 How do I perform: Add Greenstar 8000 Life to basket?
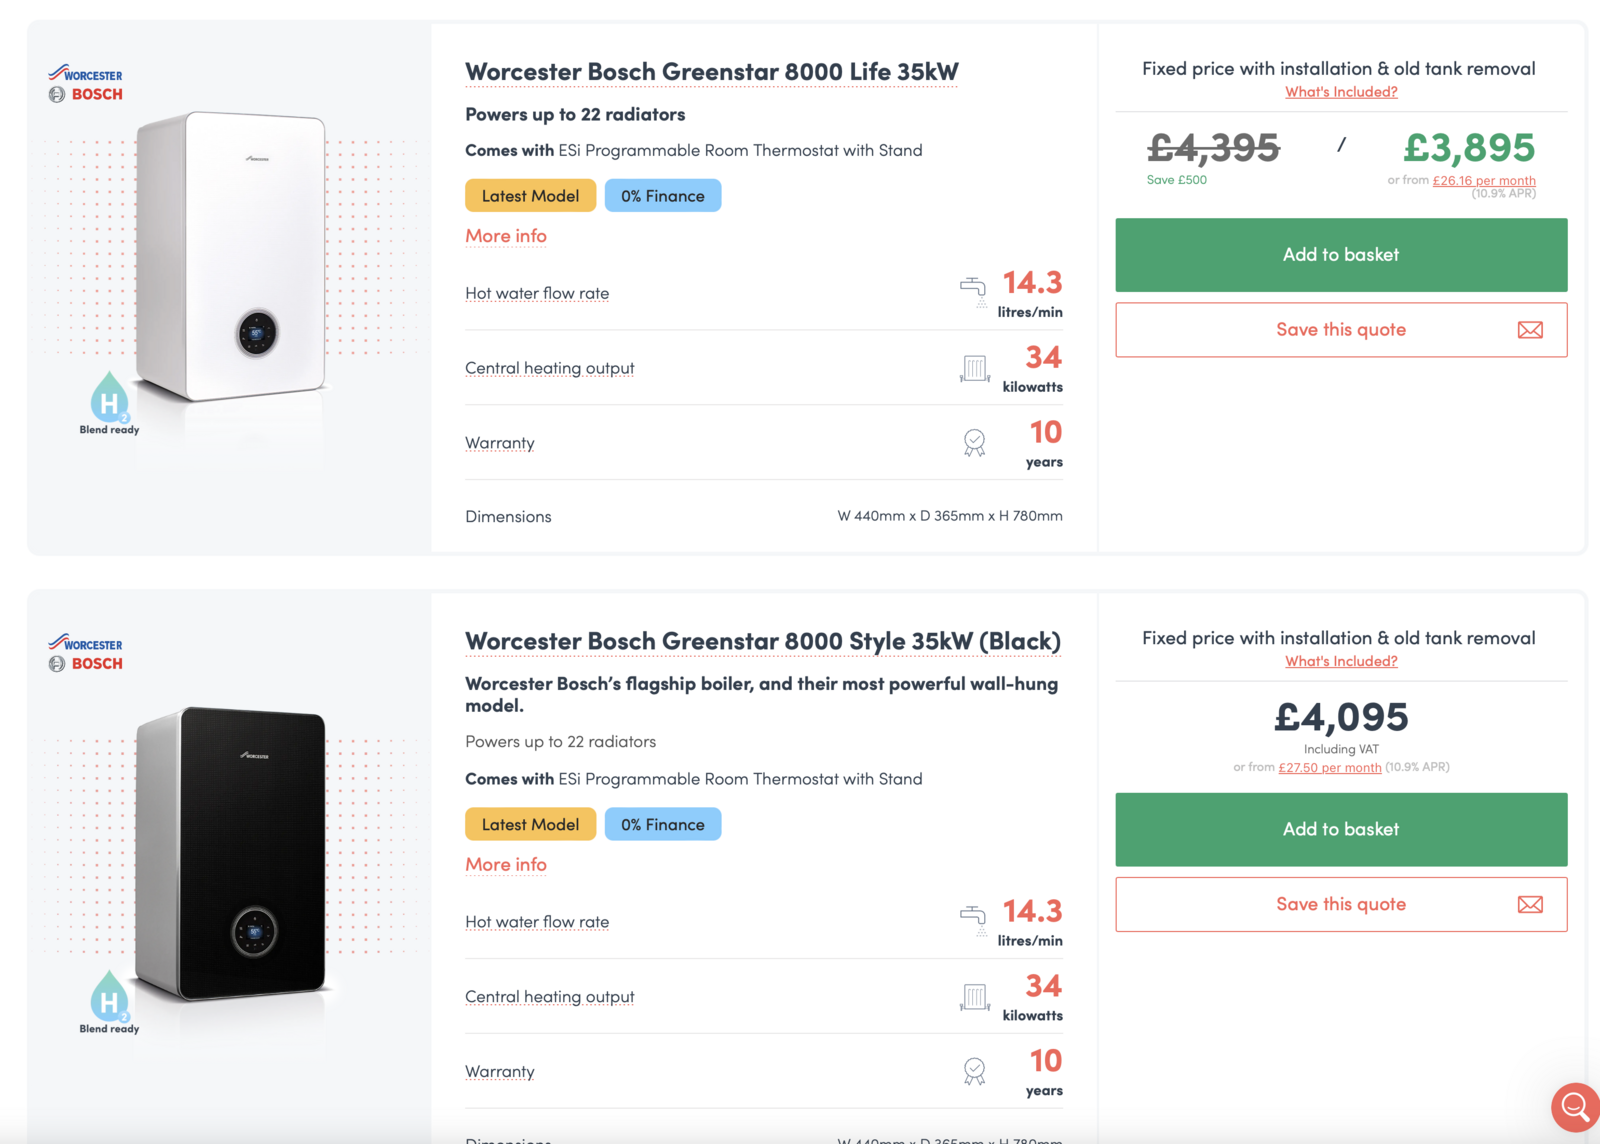coord(1341,255)
